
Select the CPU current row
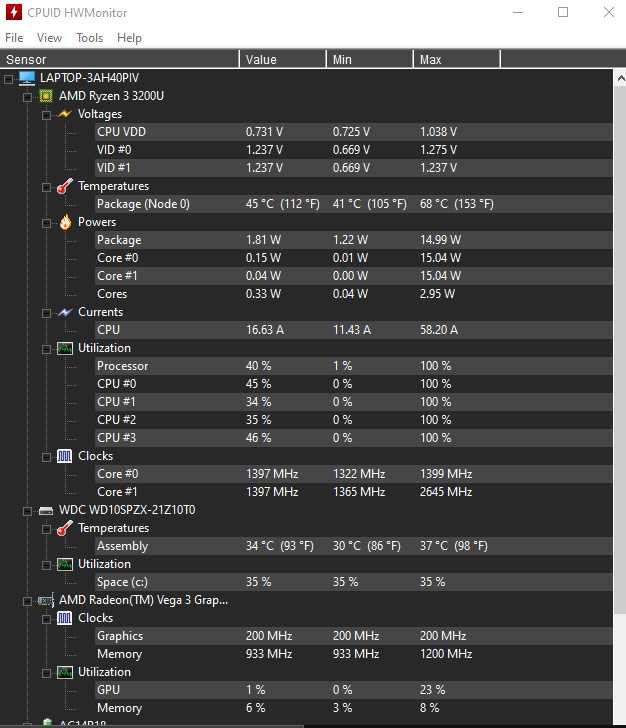(354, 330)
